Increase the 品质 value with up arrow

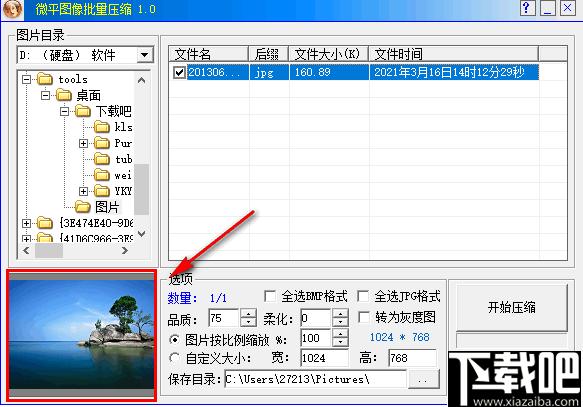[x=248, y=313]
